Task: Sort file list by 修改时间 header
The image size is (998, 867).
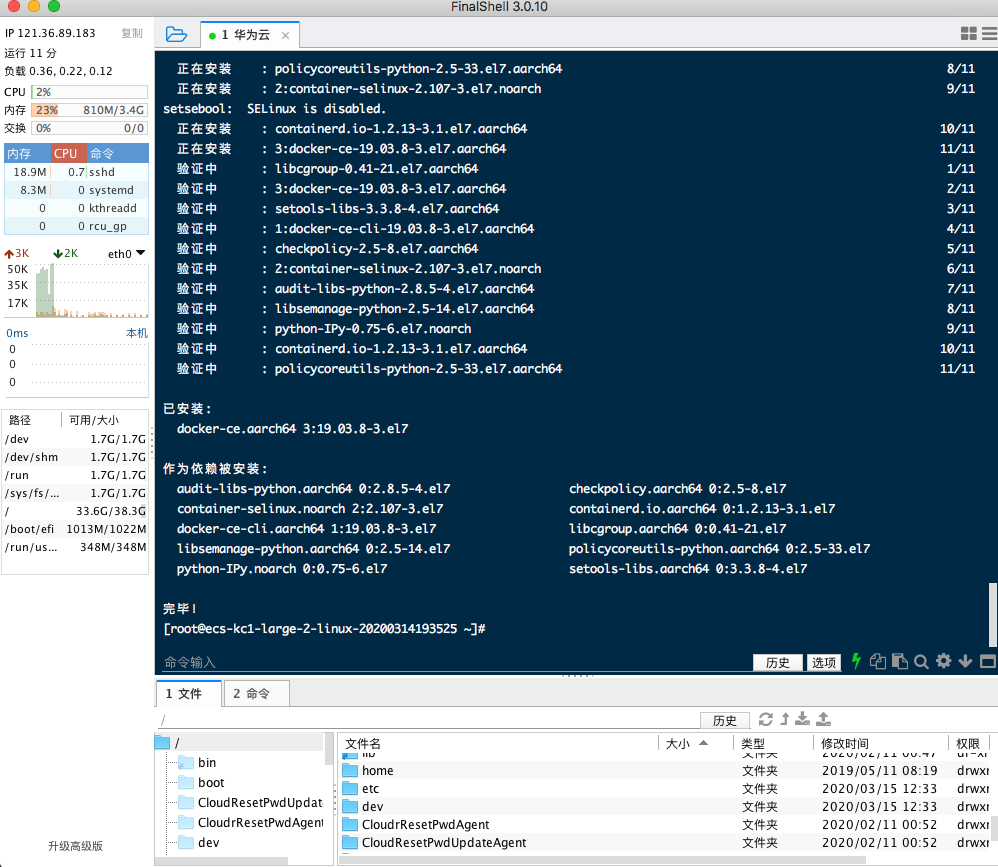Action: [x=881, y=744]
